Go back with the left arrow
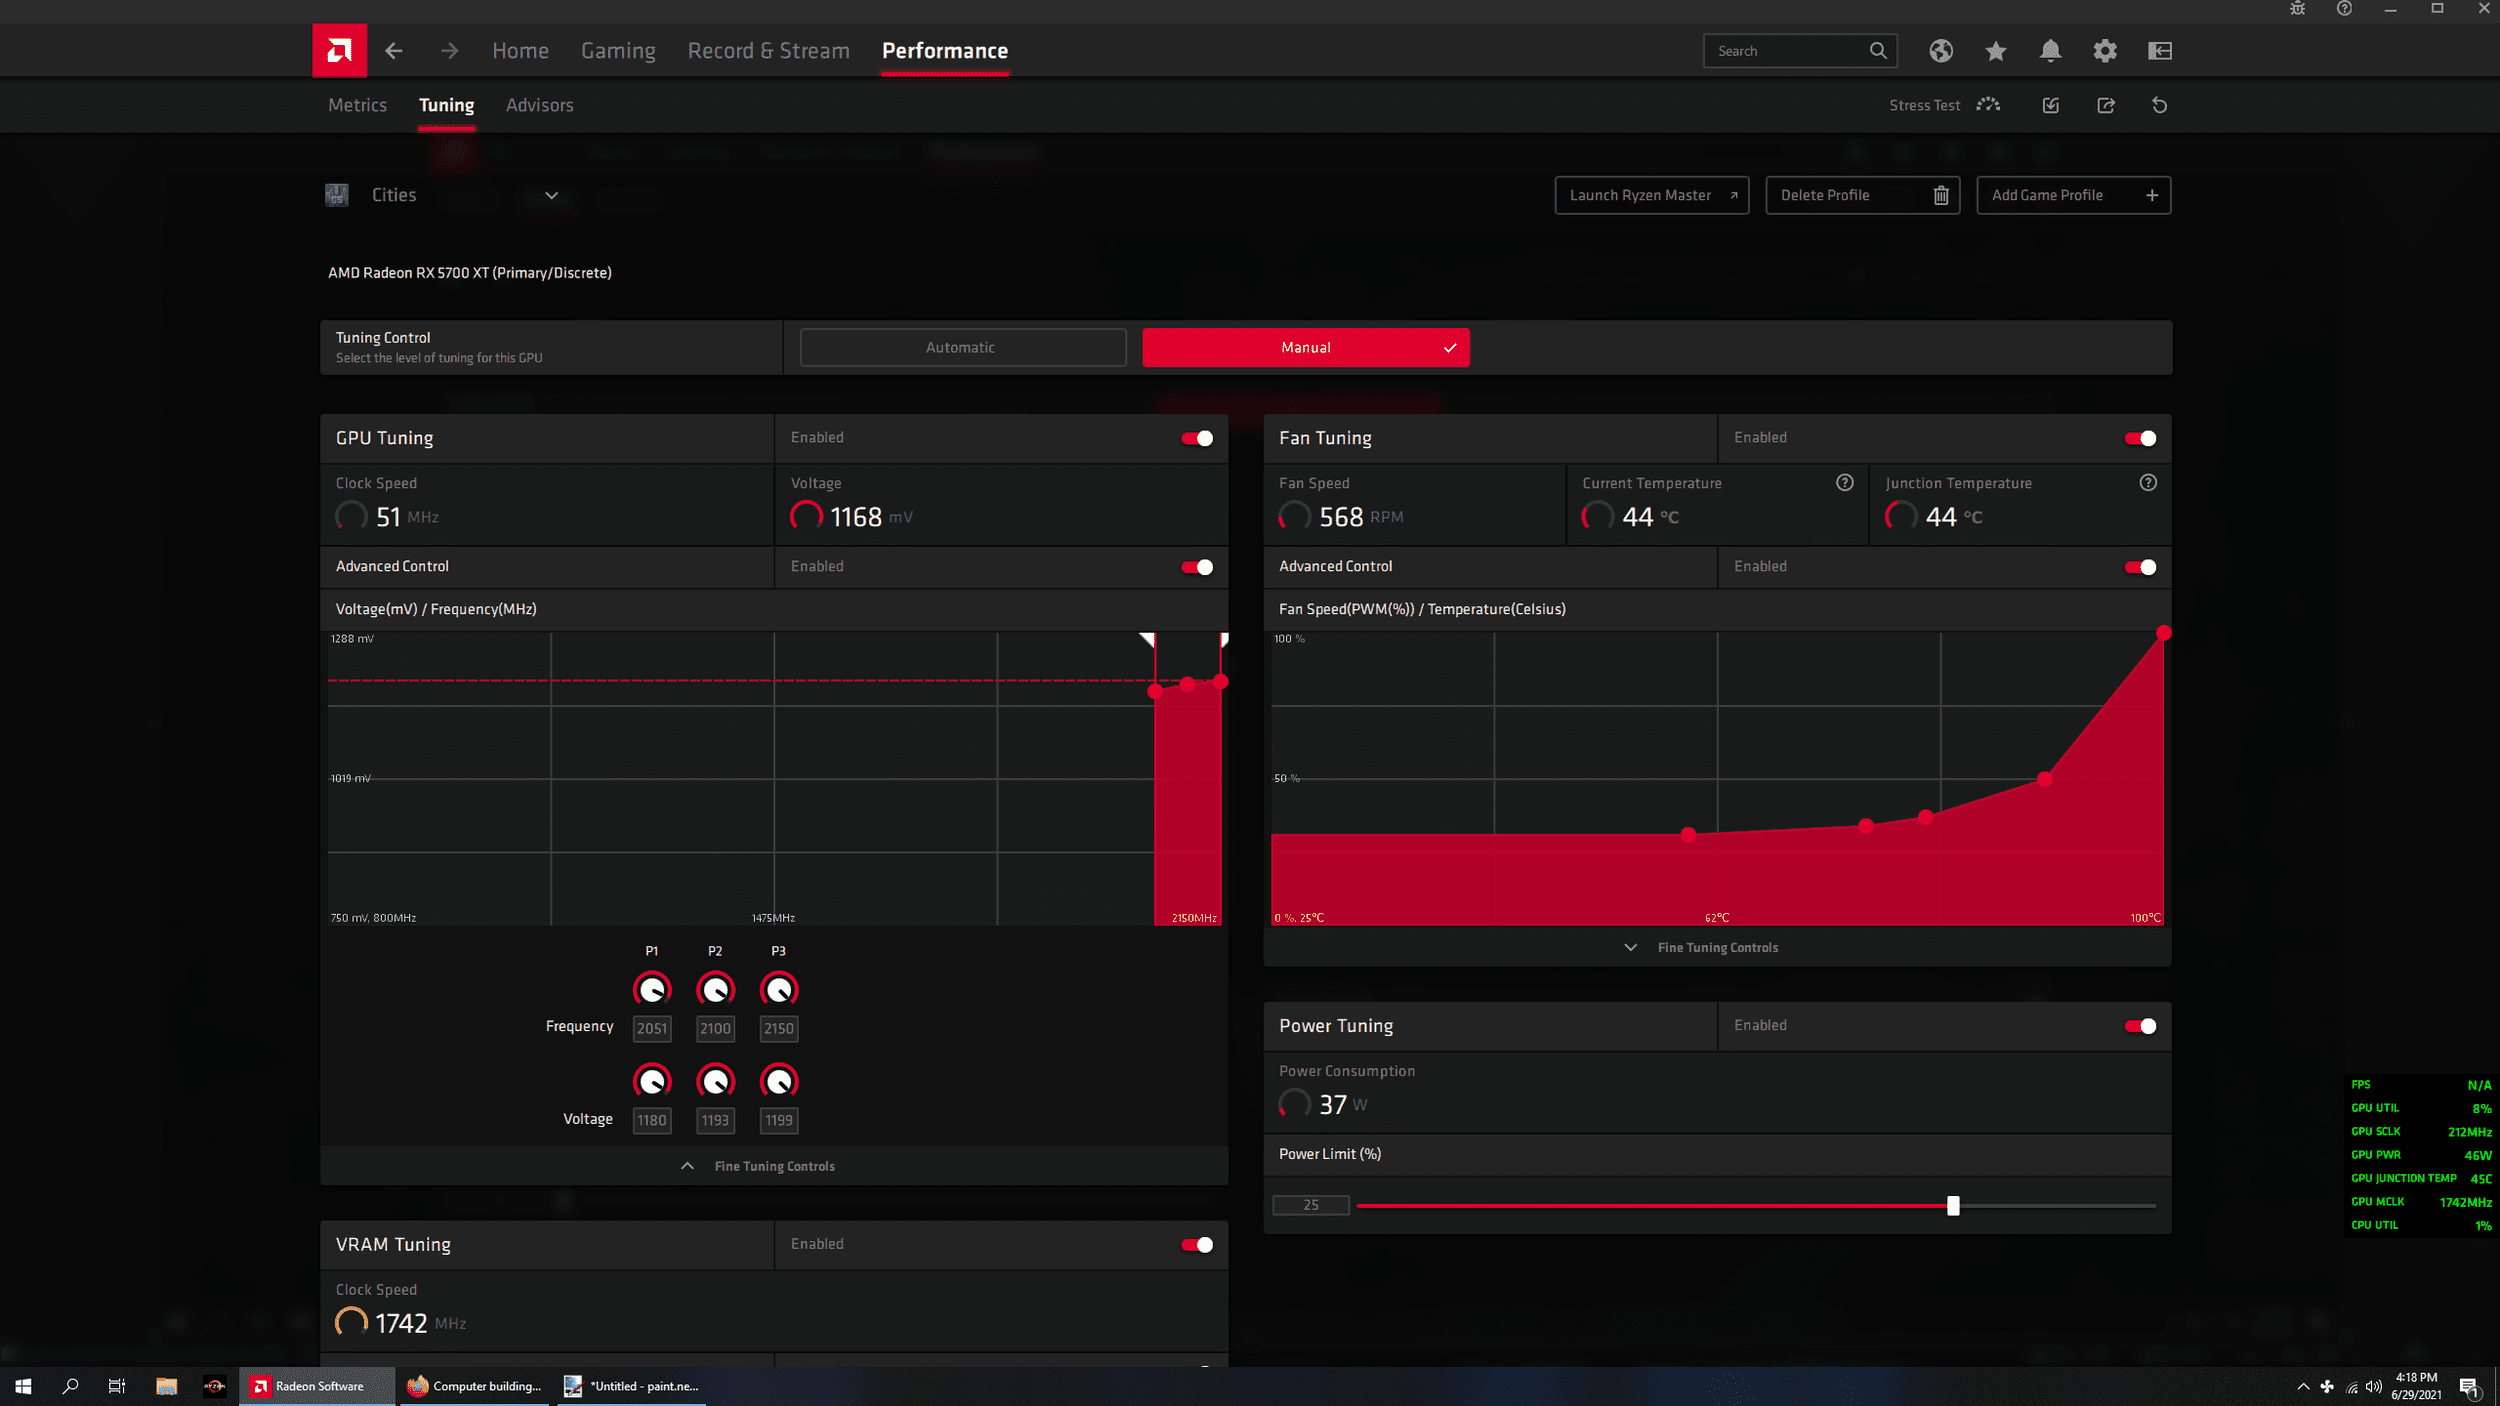2500x1406 pixels. 394,51
